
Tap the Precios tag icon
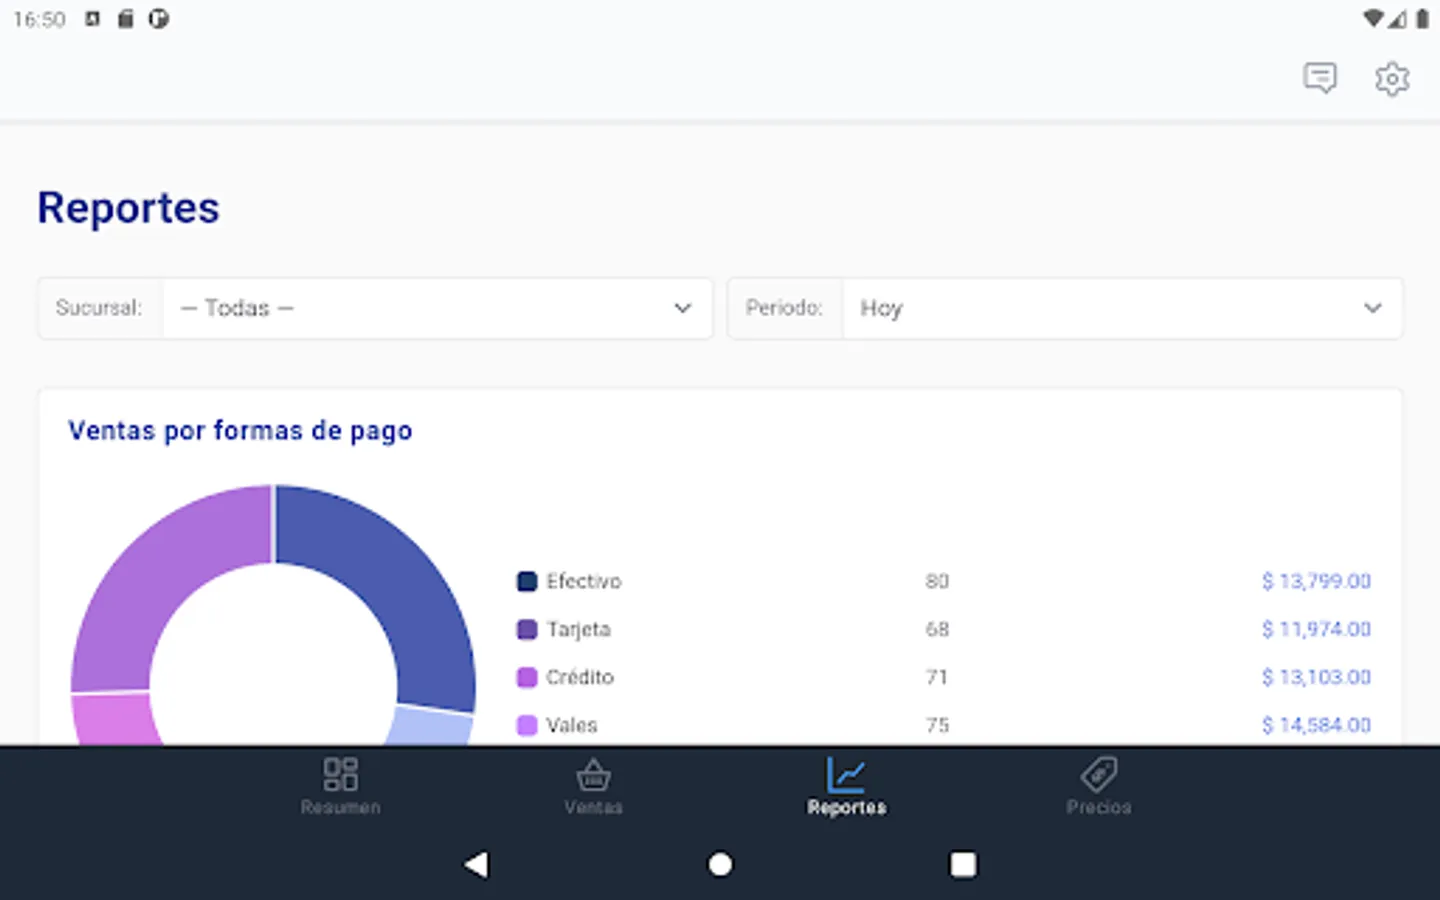[1098, 774]
